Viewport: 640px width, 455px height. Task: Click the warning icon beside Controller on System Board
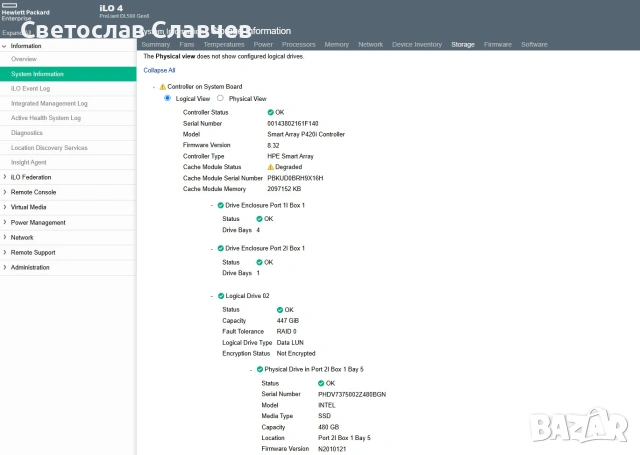coord(162,87)
